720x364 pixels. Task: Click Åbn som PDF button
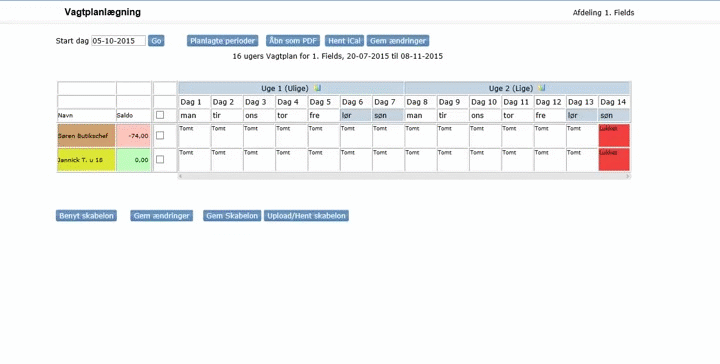293,41
